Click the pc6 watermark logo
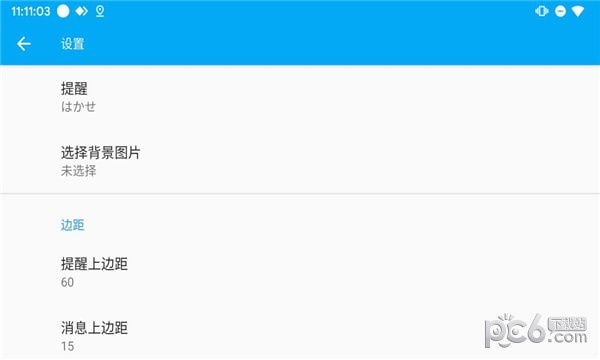This screenshot has width=600, height=360. (x=536, y=331)
